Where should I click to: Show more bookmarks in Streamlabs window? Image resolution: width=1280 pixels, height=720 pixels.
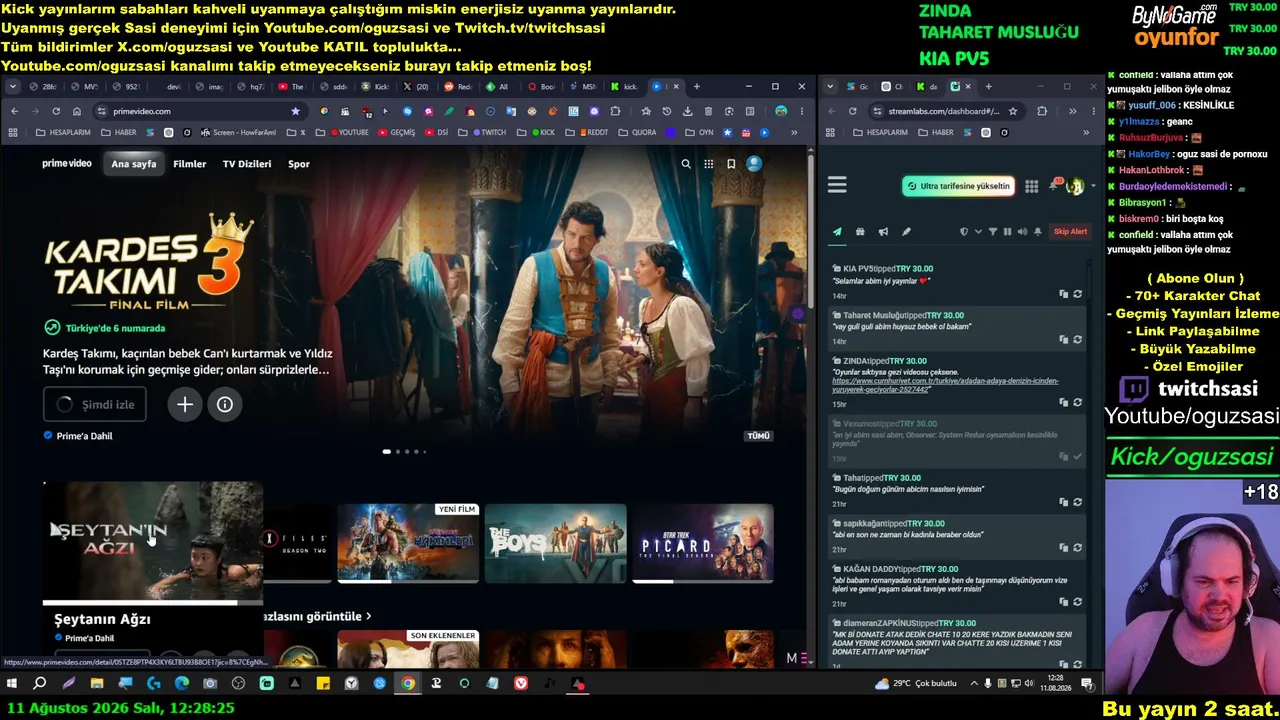tap(1086, 132)
